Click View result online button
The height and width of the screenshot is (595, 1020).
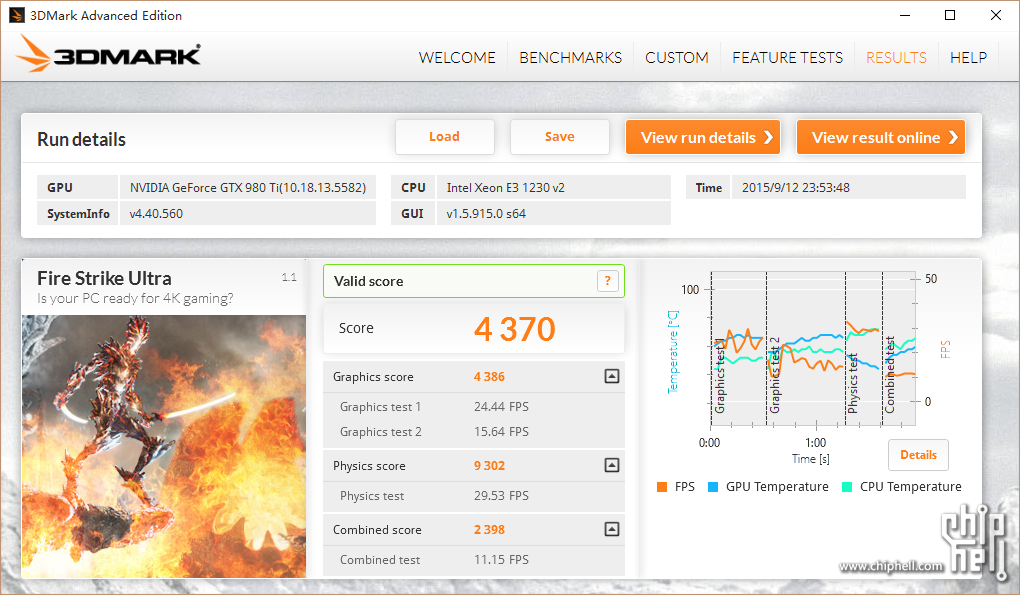881,137
